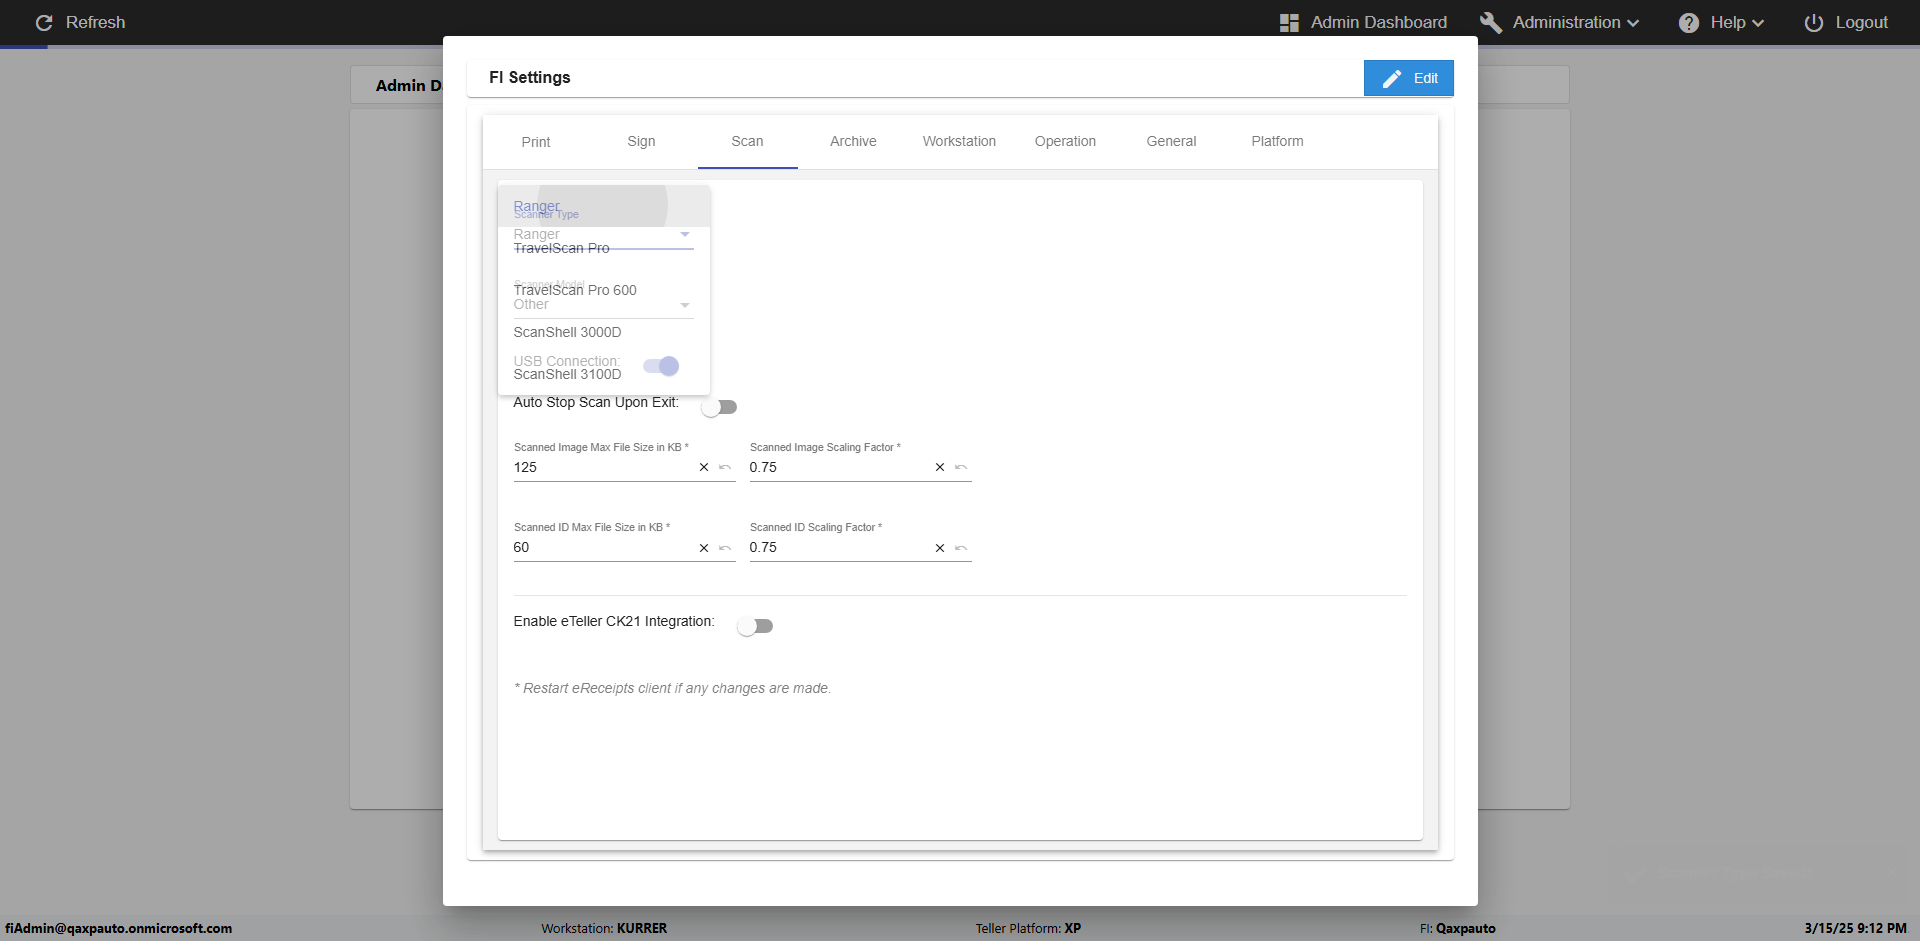
Task: Switch to the Print tab
Action: [x=536, y=142]
